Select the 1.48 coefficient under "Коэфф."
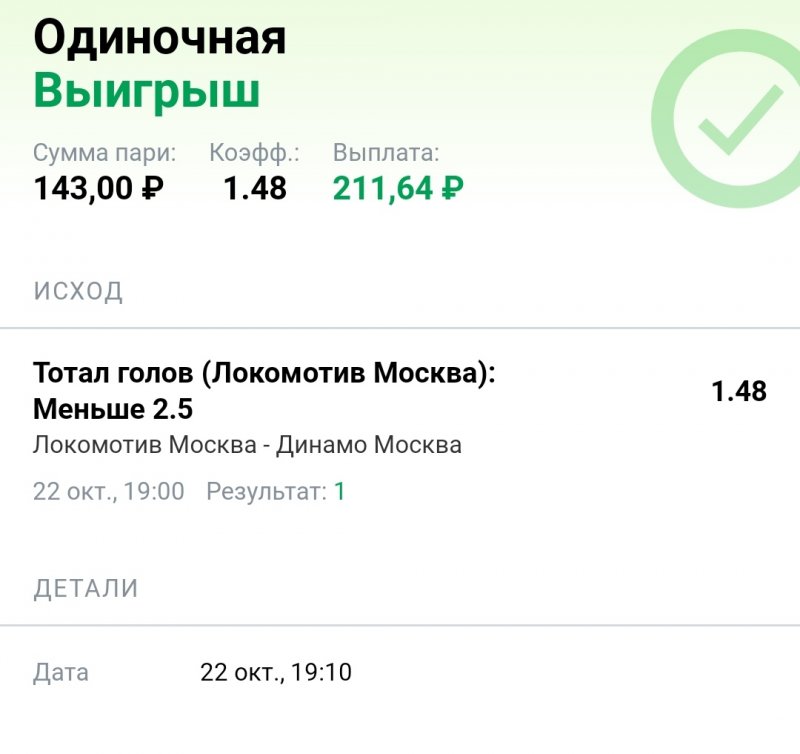Viewport: 800px width, 754px height. tap(254, 187)
